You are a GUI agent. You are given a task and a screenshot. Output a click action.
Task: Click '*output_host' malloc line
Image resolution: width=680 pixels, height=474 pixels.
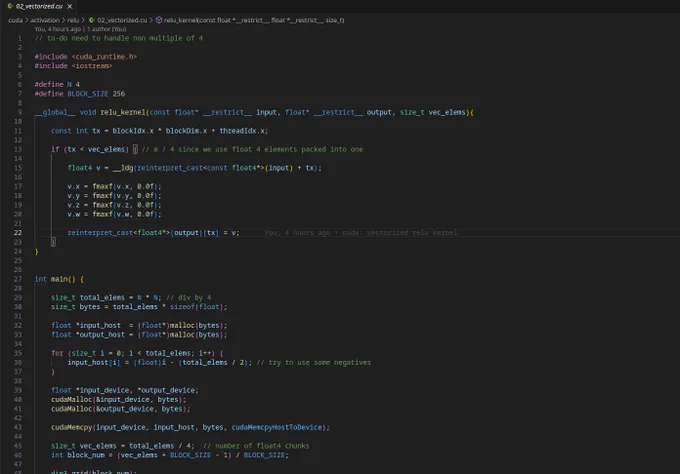(x=139, y=335)
